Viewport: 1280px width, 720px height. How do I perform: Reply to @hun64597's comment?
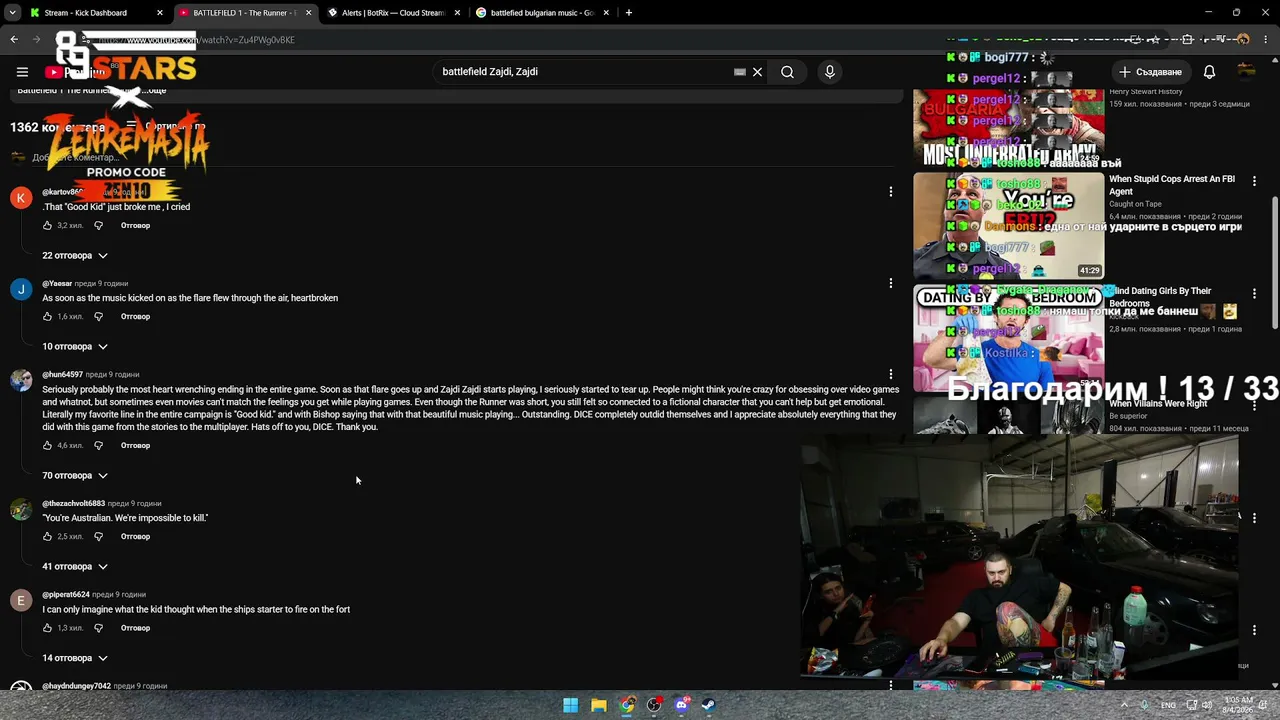[x=135, y=445]
